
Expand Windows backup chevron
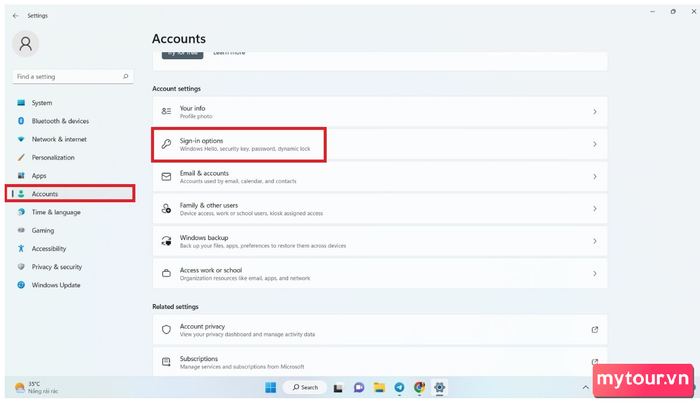(595, 241)
